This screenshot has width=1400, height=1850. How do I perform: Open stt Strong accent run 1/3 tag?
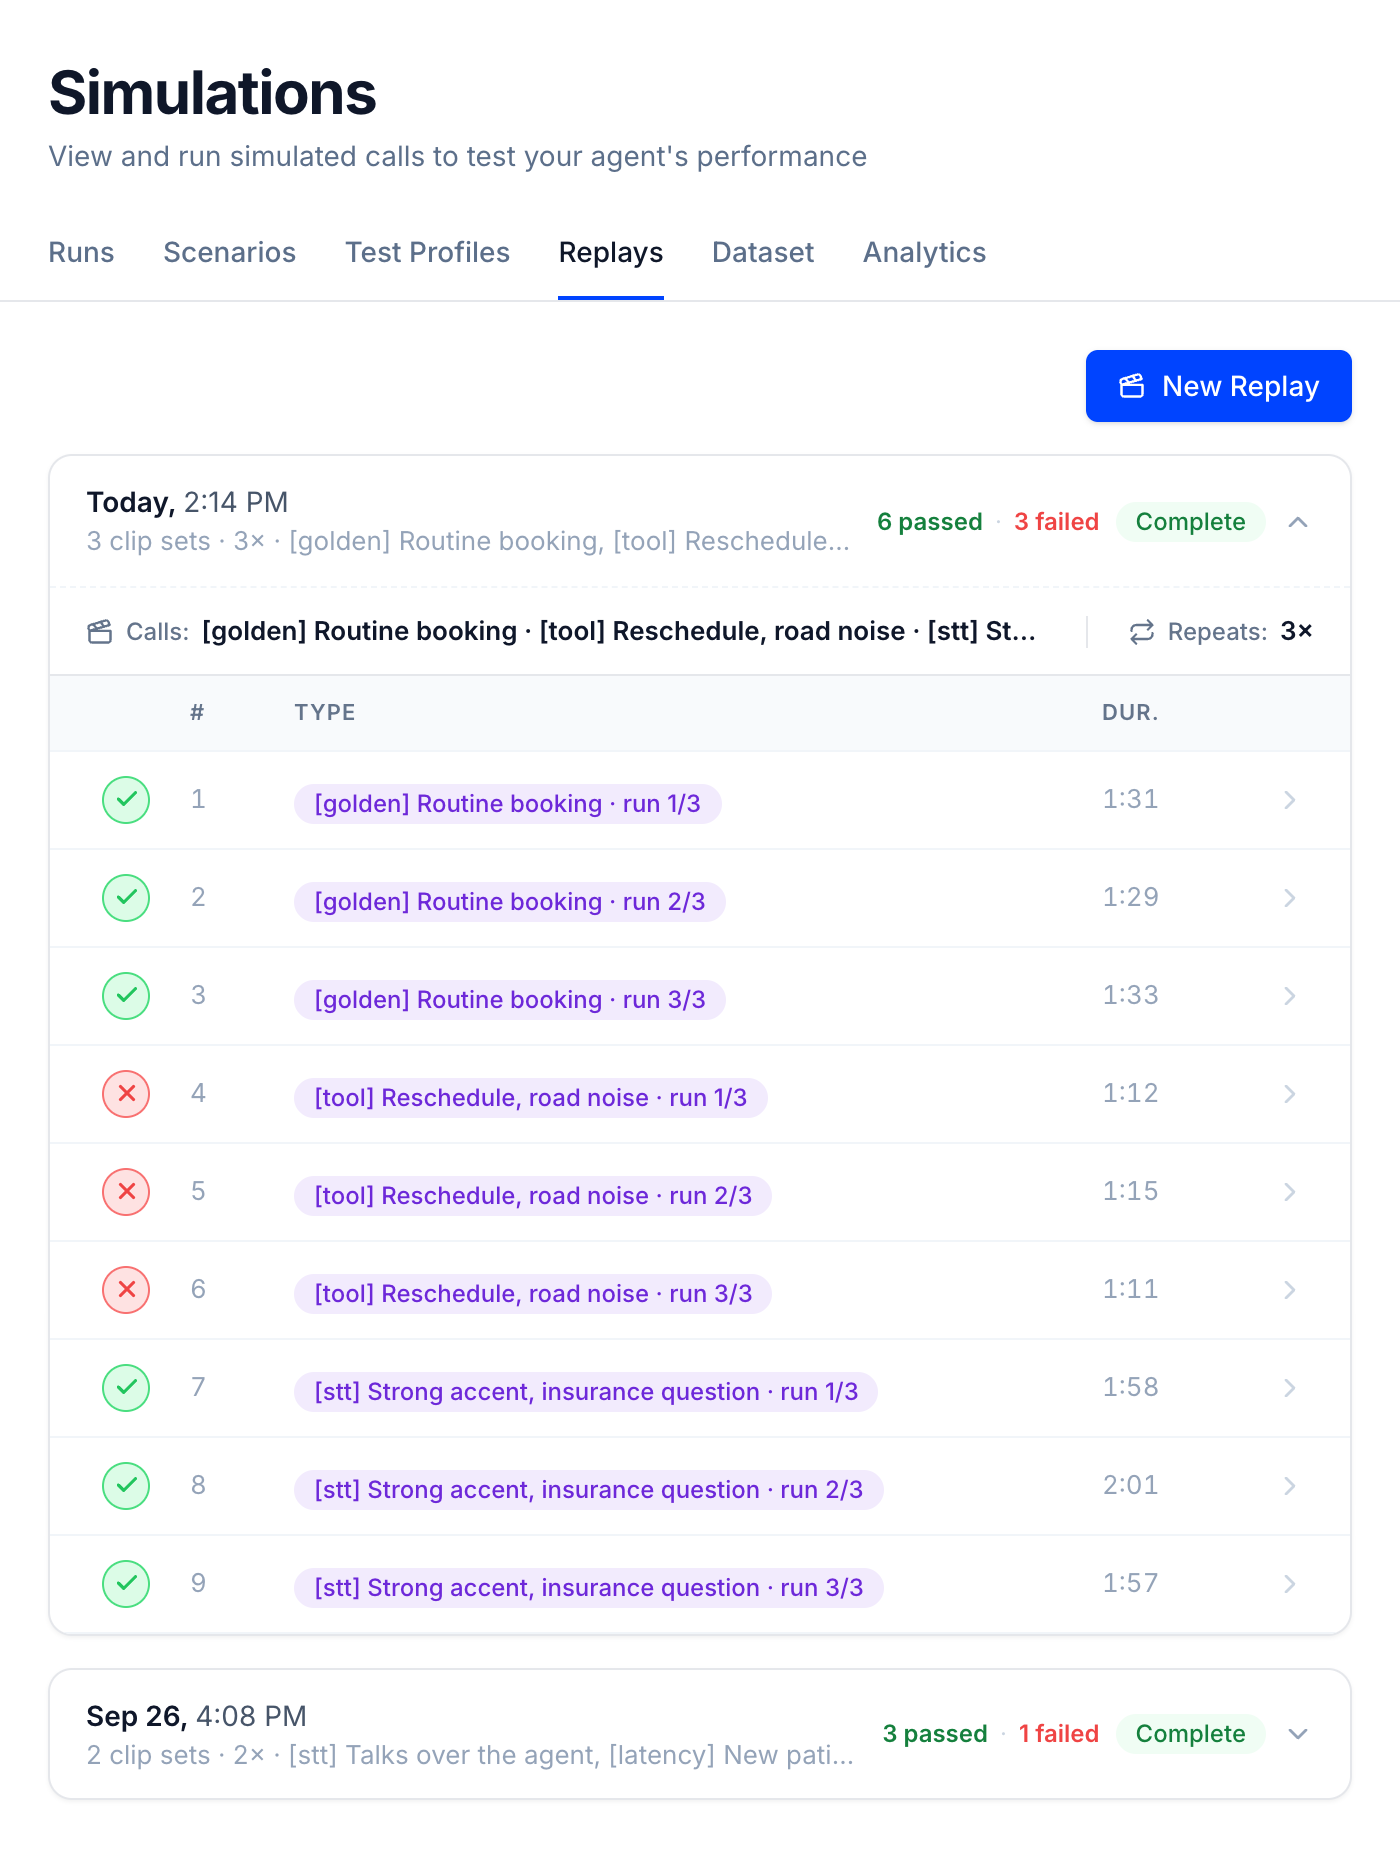[586, 1392]
